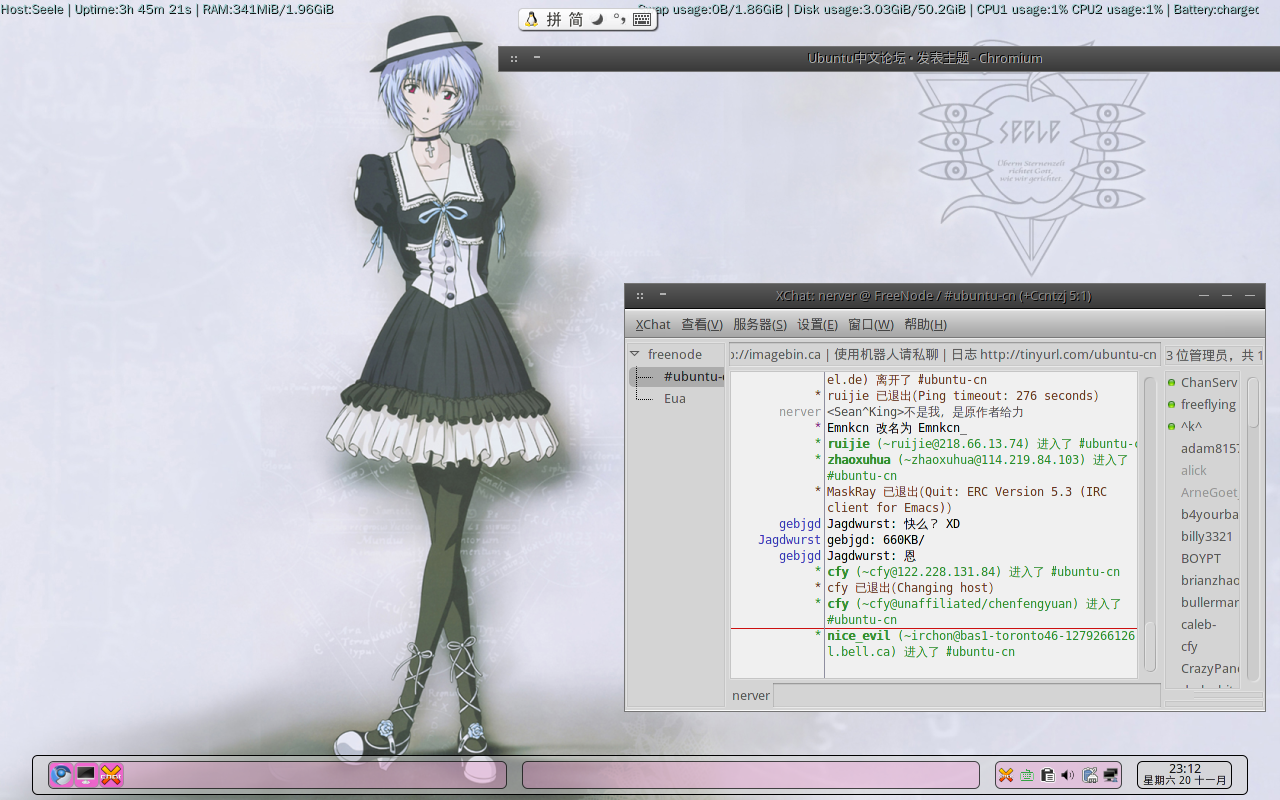Viewport: 1280px width, 800px height.
Task: Click the volume speaker tray icon
Action: coord(1068,775)
